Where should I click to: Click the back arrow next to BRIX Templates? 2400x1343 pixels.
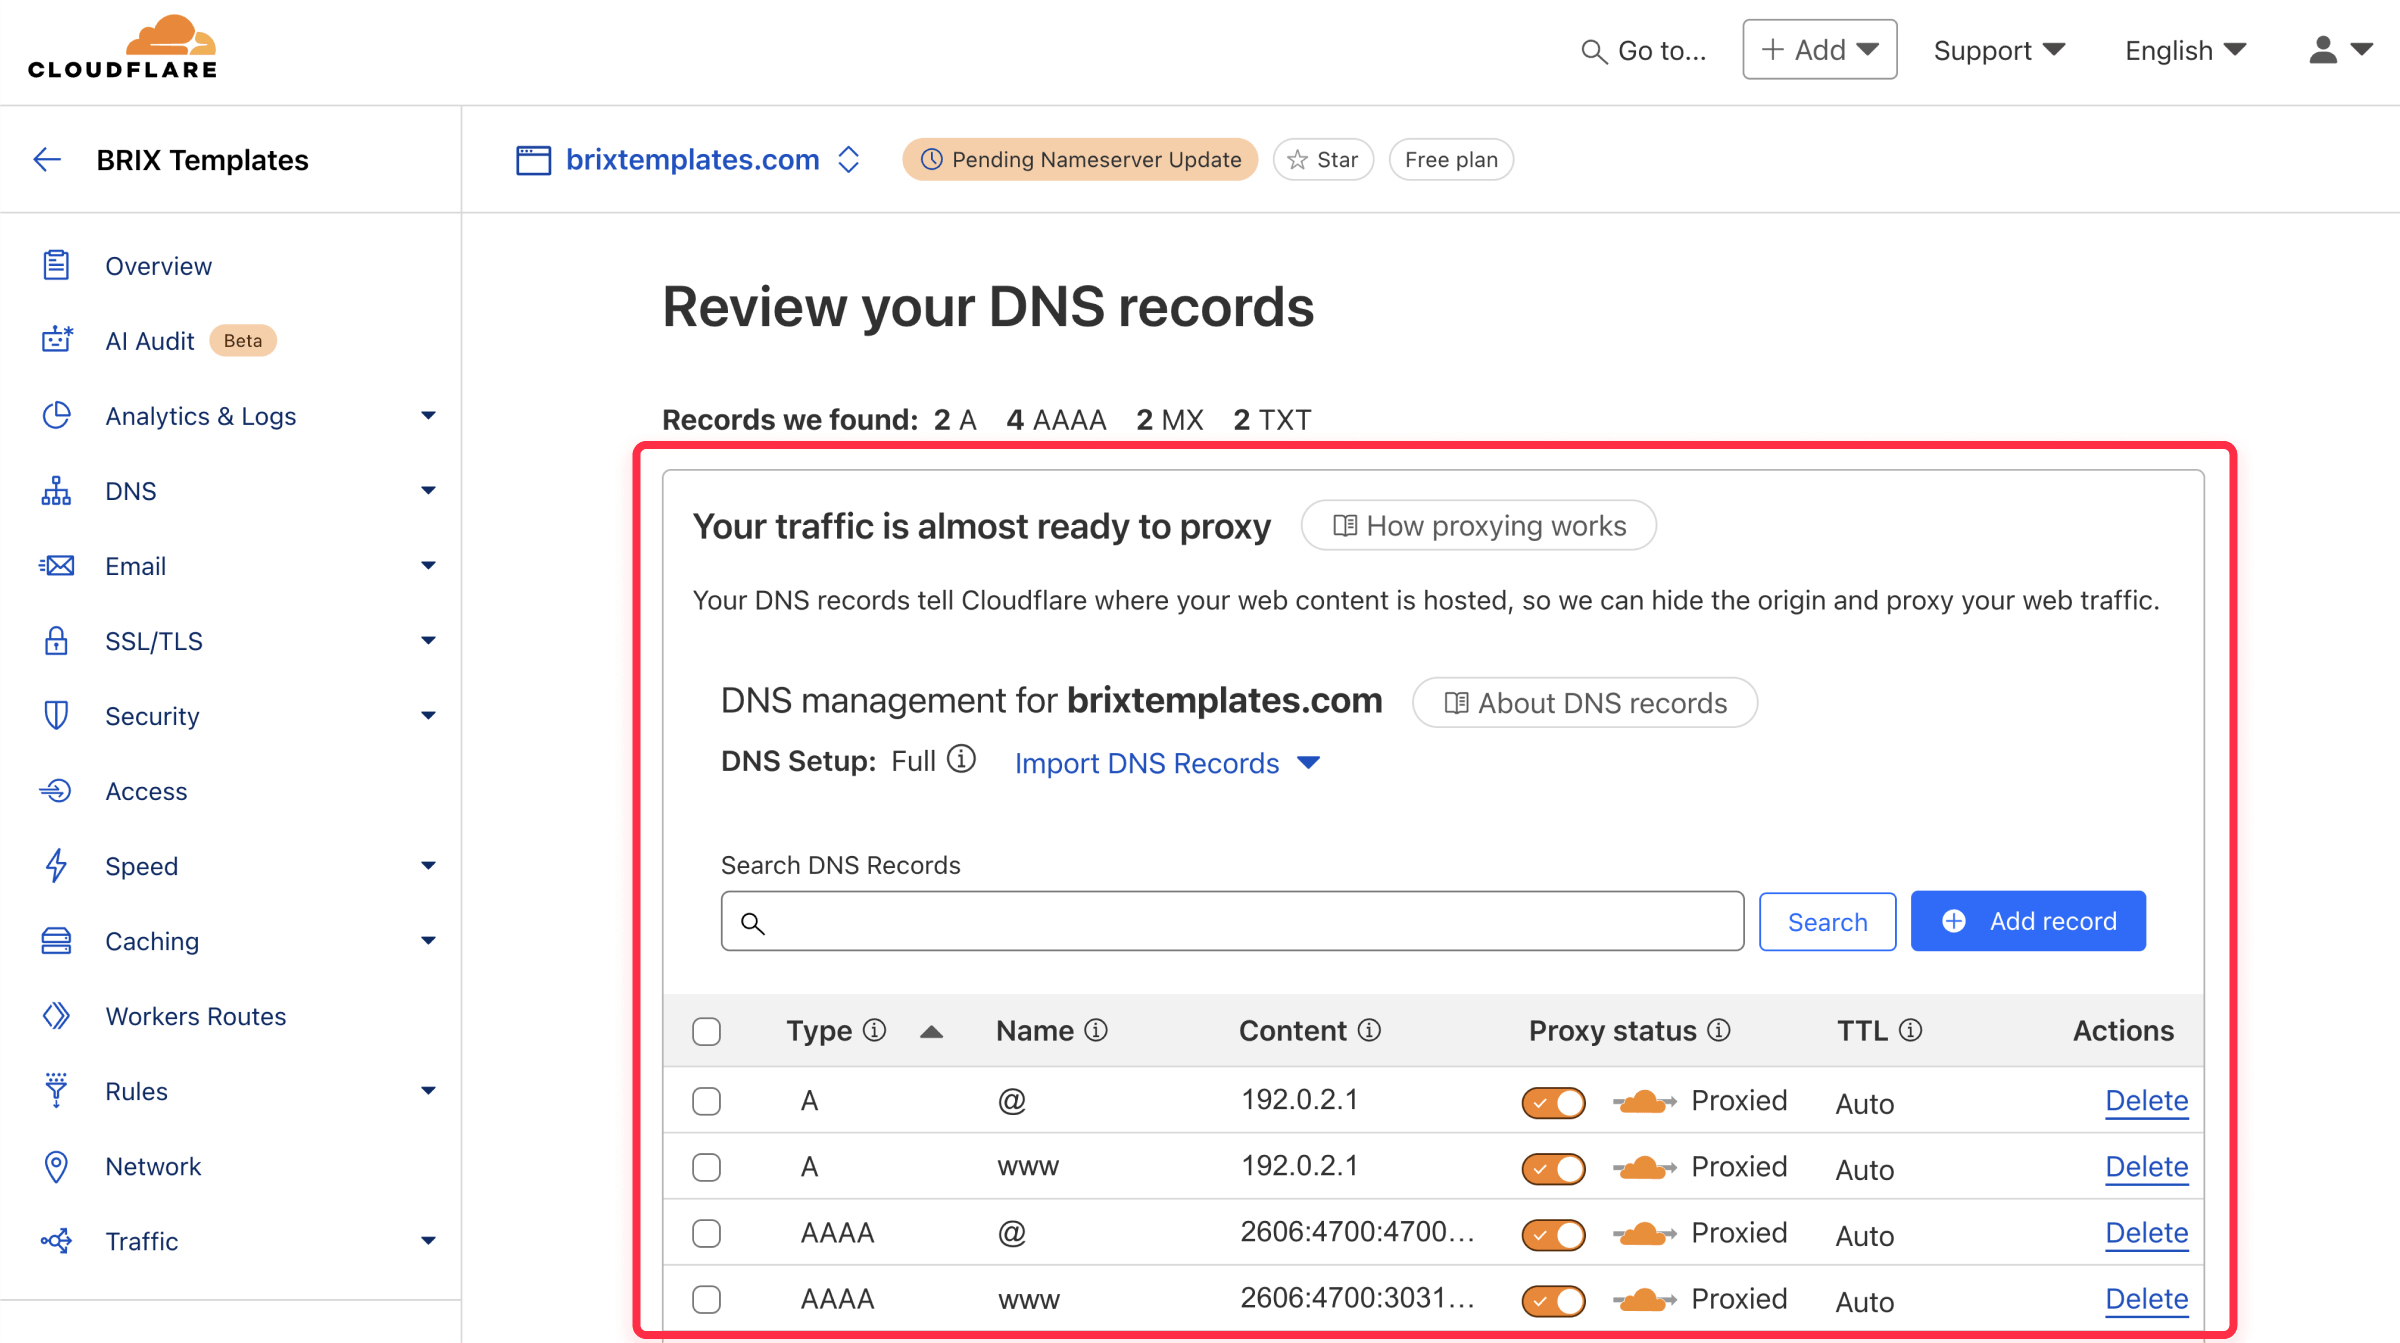point(47,159)
